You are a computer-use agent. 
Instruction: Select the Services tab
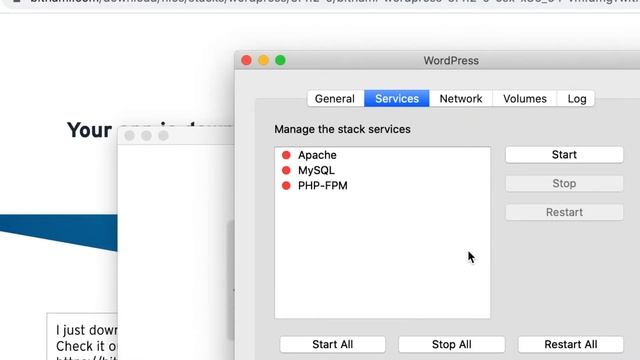pos(397,99)
